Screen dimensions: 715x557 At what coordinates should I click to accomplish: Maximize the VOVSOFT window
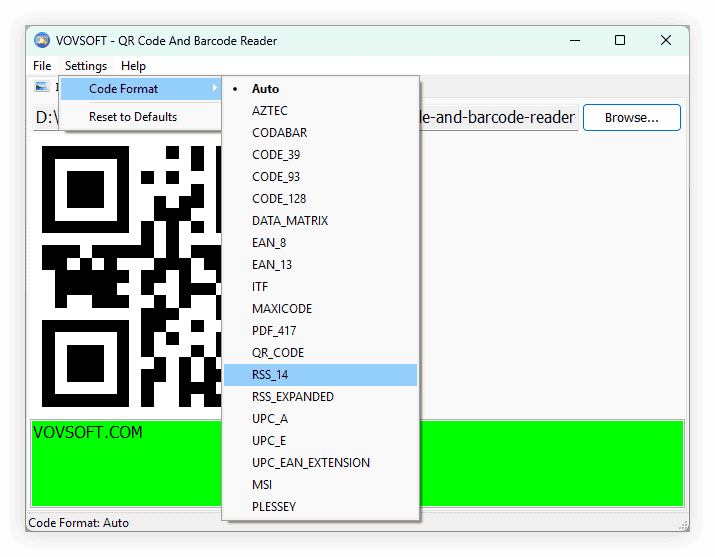tap(620, 40)
